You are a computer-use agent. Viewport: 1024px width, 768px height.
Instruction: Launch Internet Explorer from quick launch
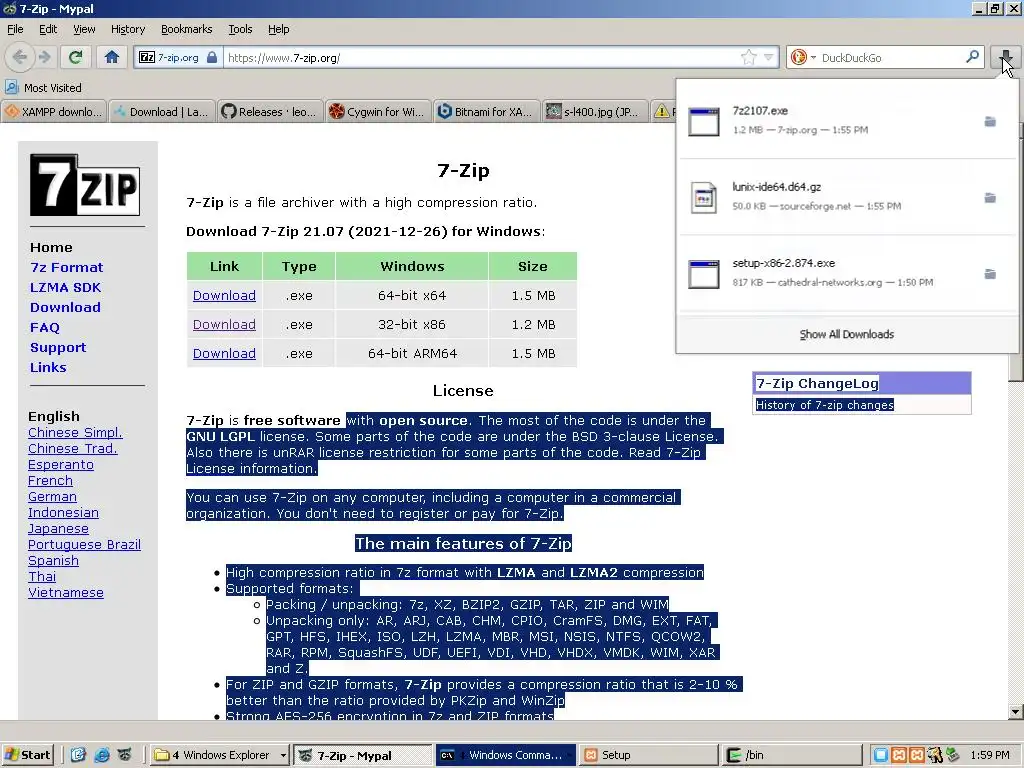pyautogui.click(x=101, y=755)
